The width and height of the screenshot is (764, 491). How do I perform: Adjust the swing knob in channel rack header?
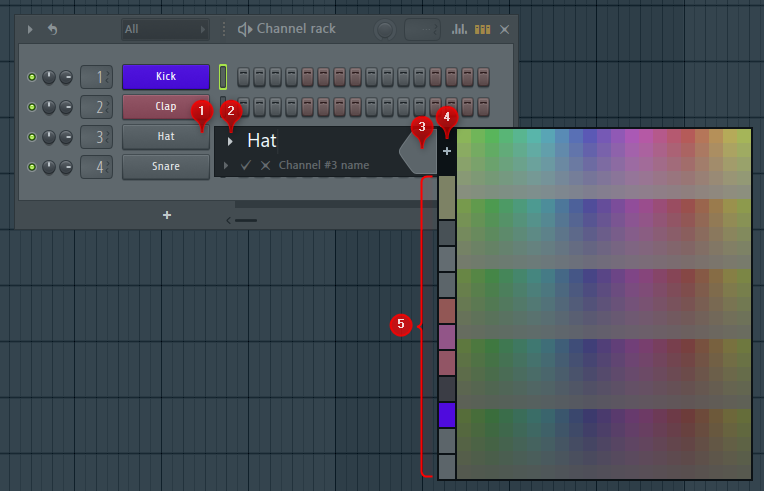coord(384,30)
